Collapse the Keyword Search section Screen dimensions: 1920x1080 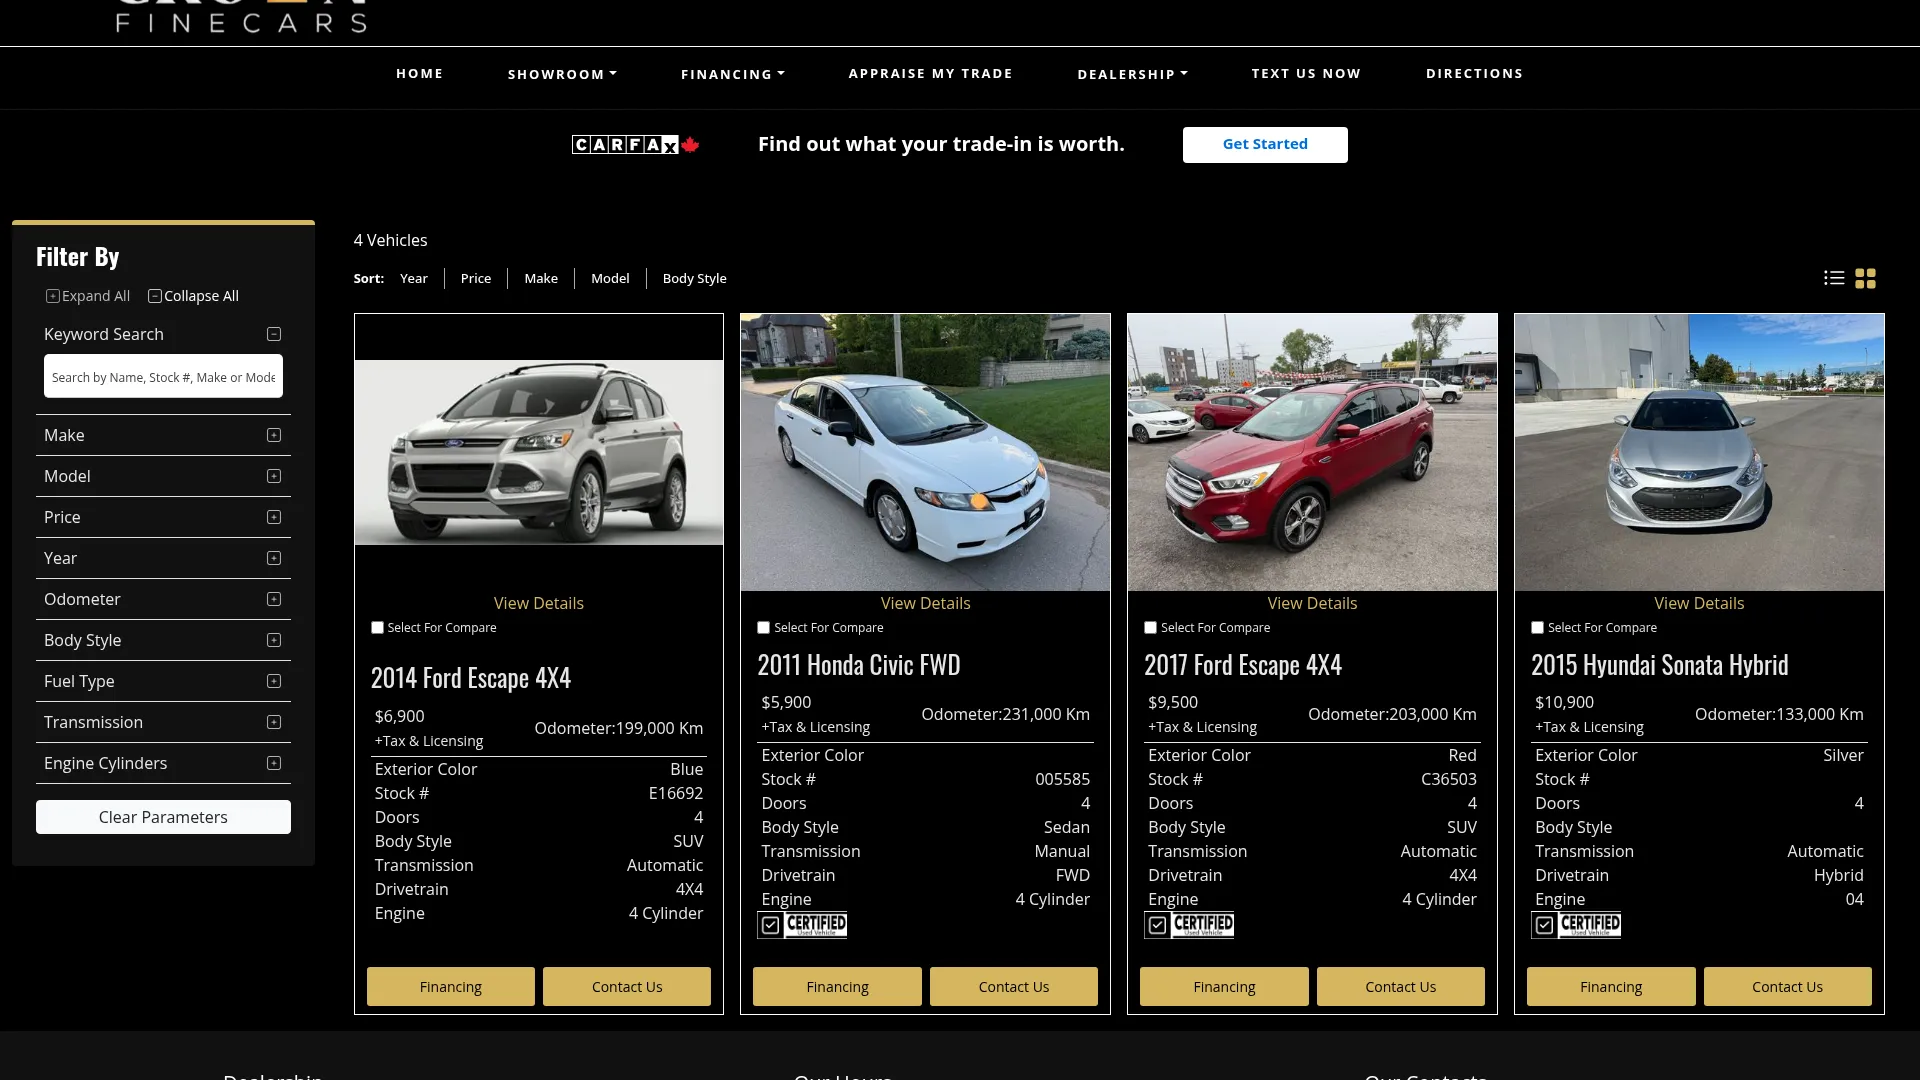click(274, 334)
